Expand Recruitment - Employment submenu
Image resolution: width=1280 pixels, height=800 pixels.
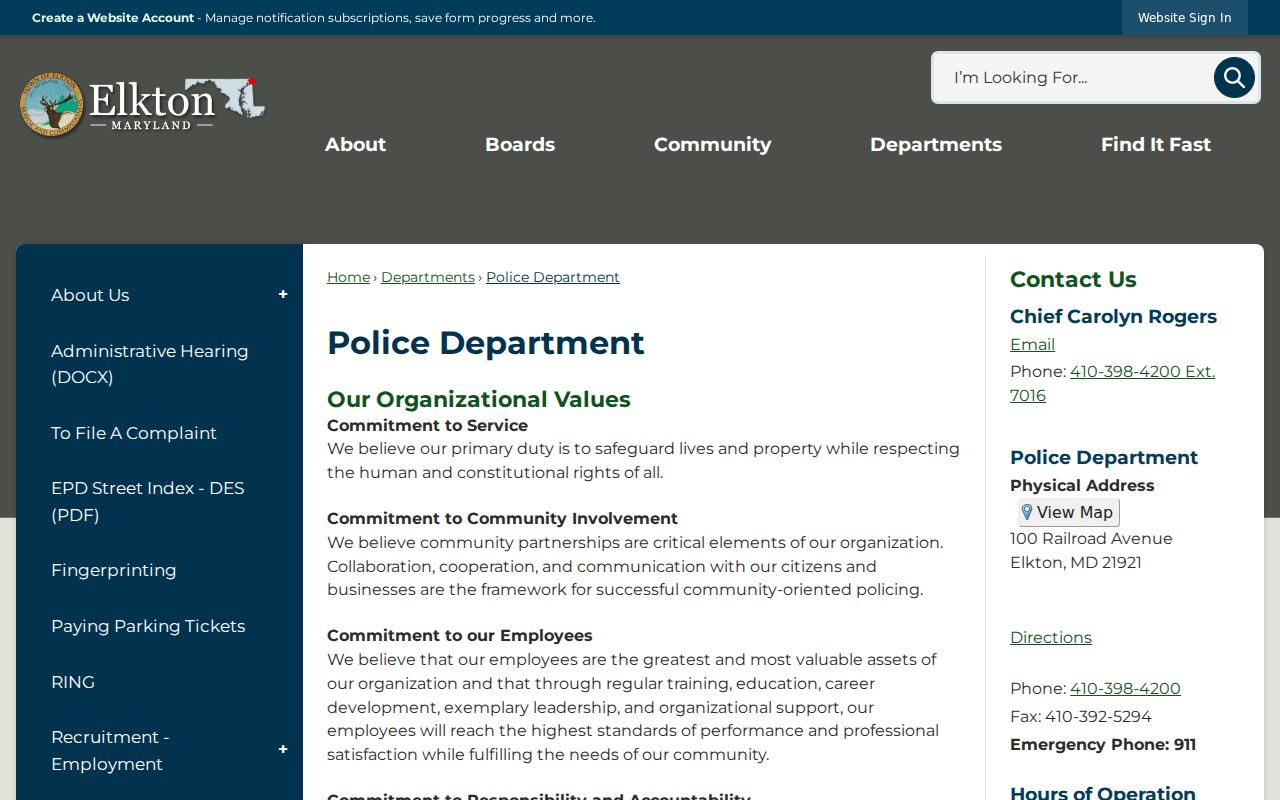click(x=283, y=750)
